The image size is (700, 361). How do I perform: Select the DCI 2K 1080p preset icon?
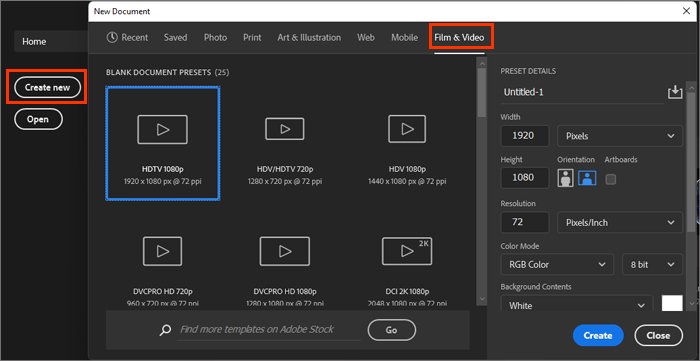407,251
